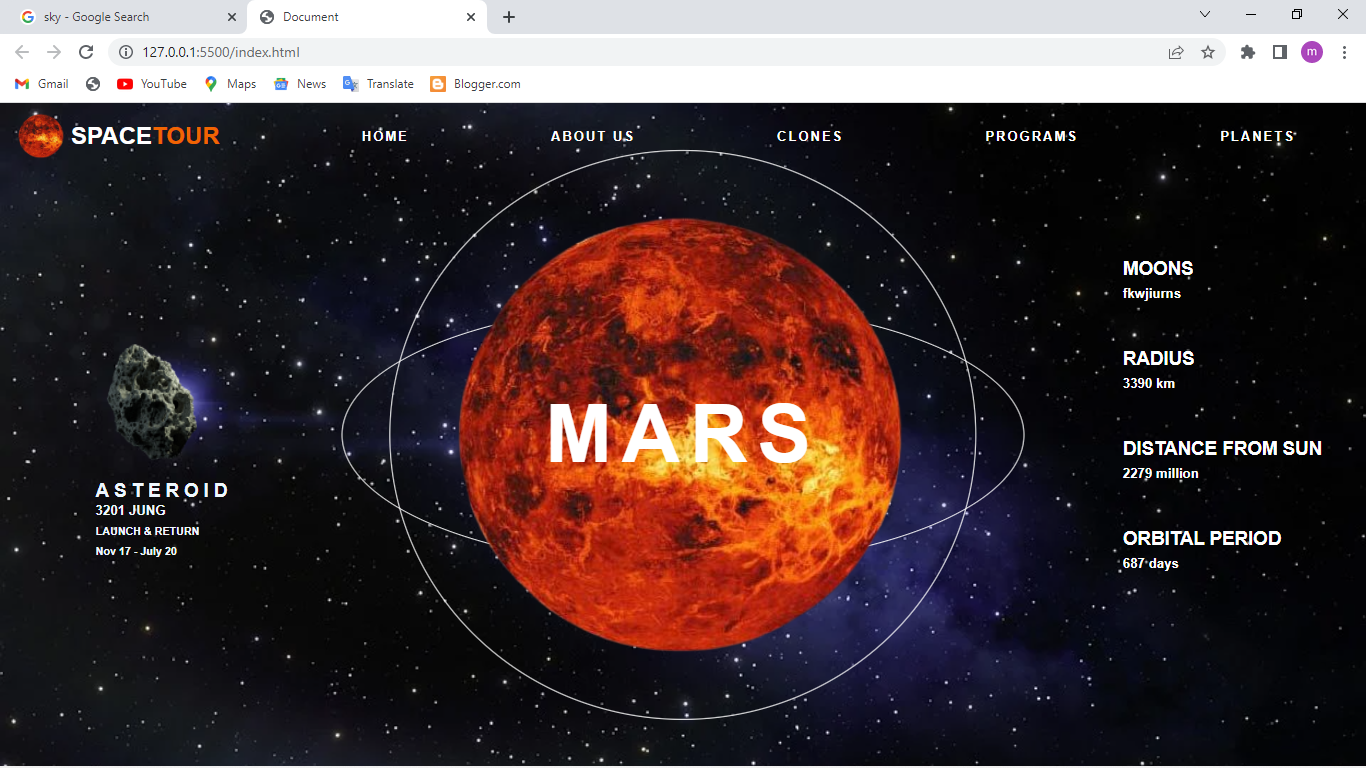Close the Document tab
Screen dimensions: 1366x768
pyautogui.click(x=471, y=17)
